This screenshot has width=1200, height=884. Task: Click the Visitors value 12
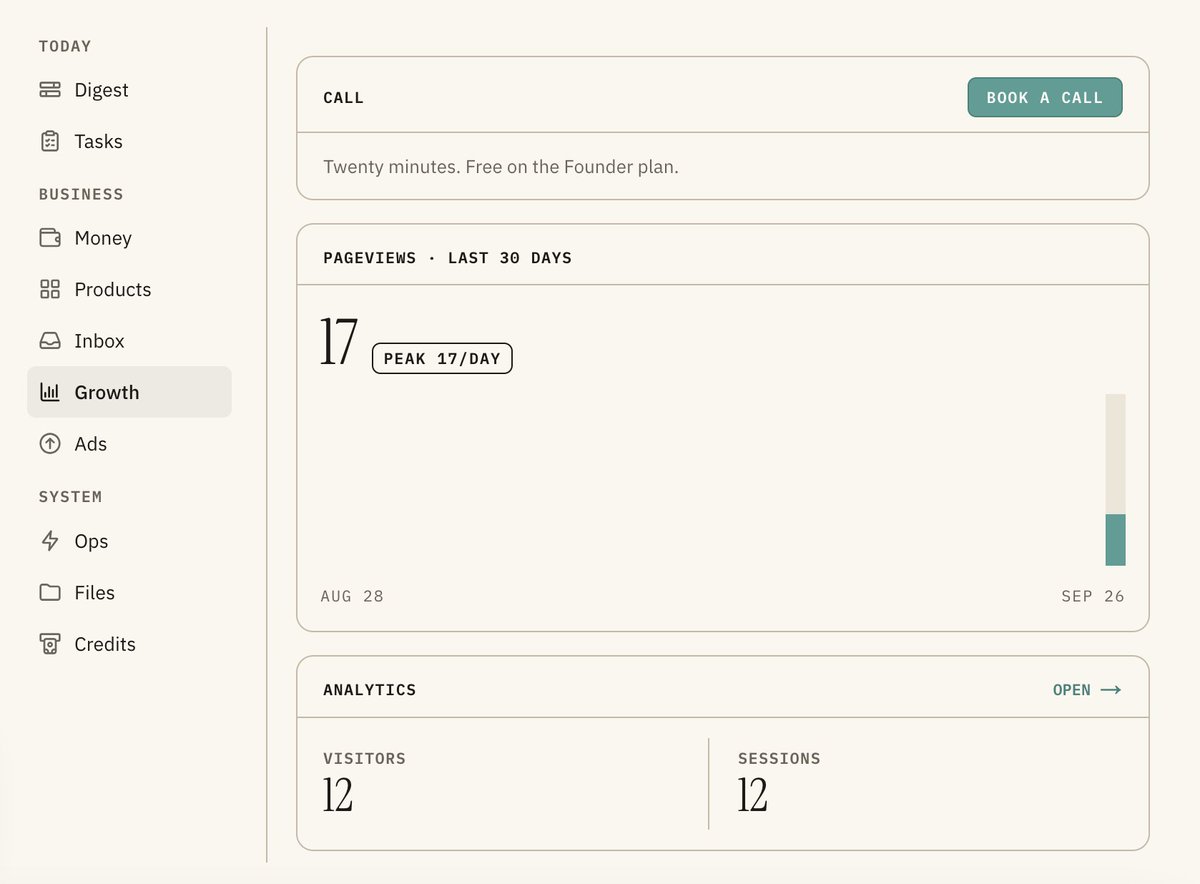[338, 795]
